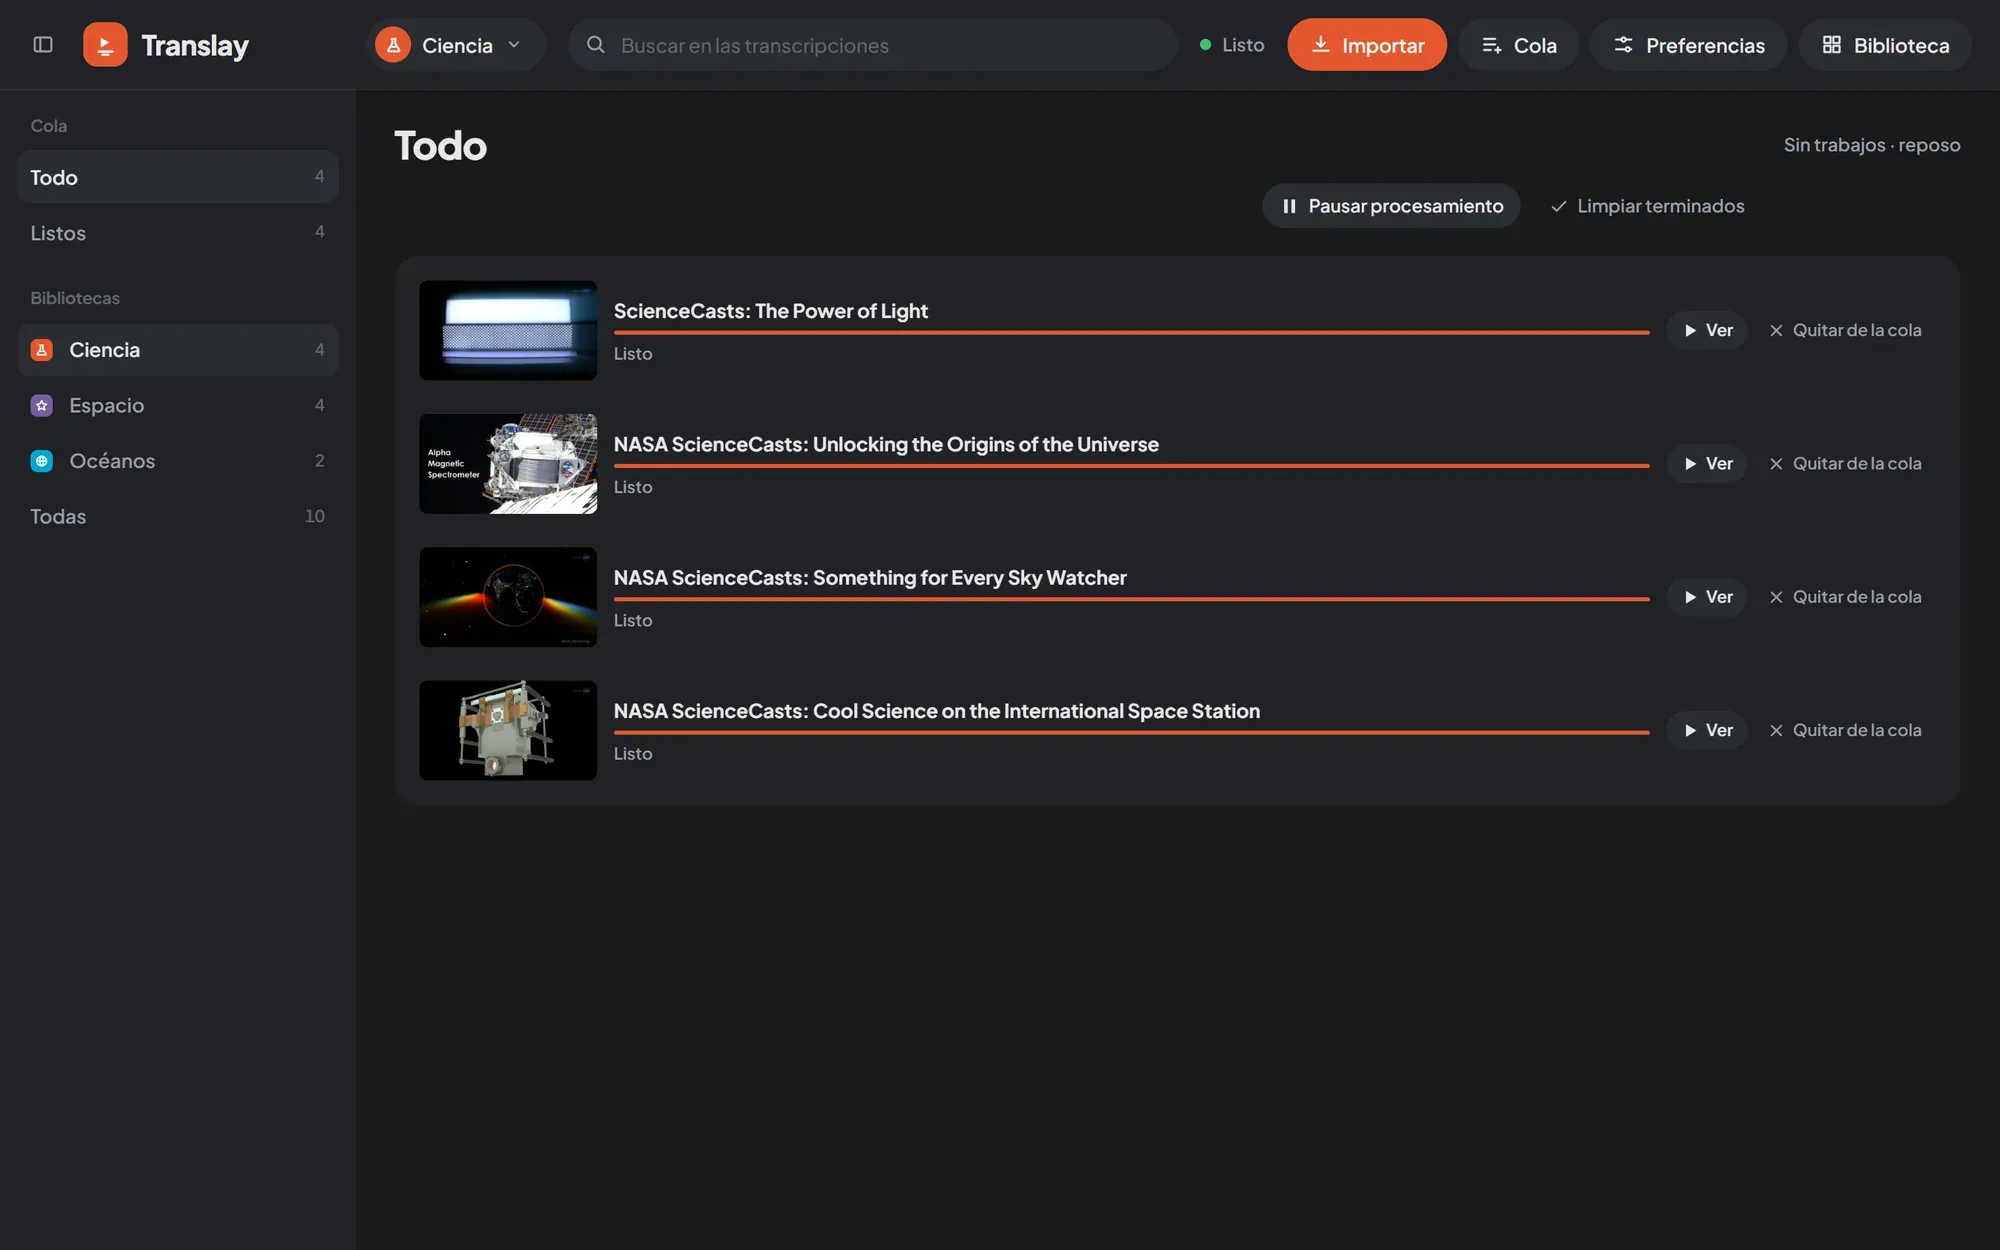
Task: Click Listo status under The Power of Light
Action: [633, 354]
